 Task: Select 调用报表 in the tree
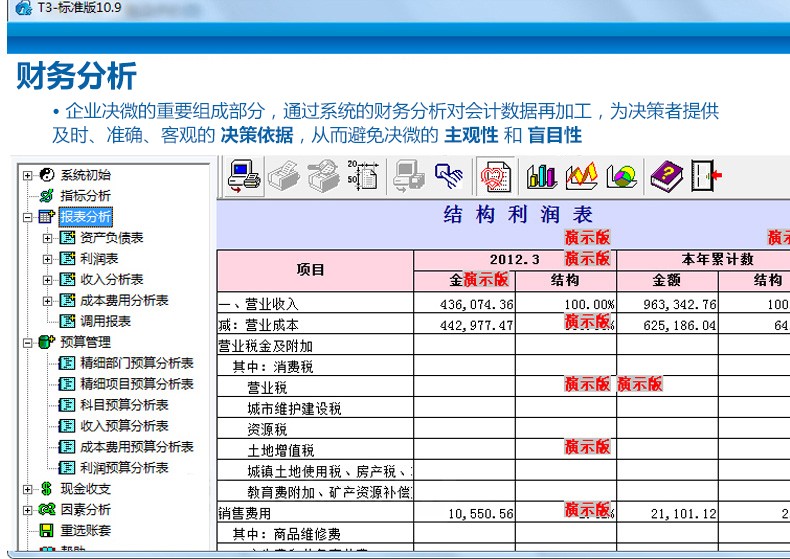105,321
